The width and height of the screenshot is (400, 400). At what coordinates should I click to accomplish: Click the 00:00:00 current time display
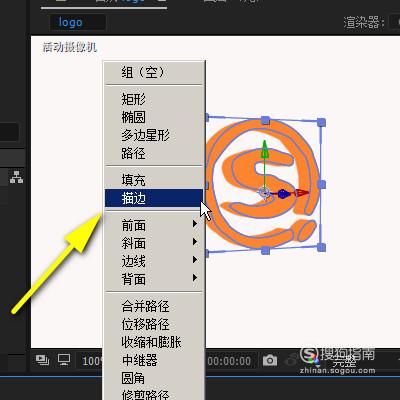pyautogui.click(x=229, y=361)
